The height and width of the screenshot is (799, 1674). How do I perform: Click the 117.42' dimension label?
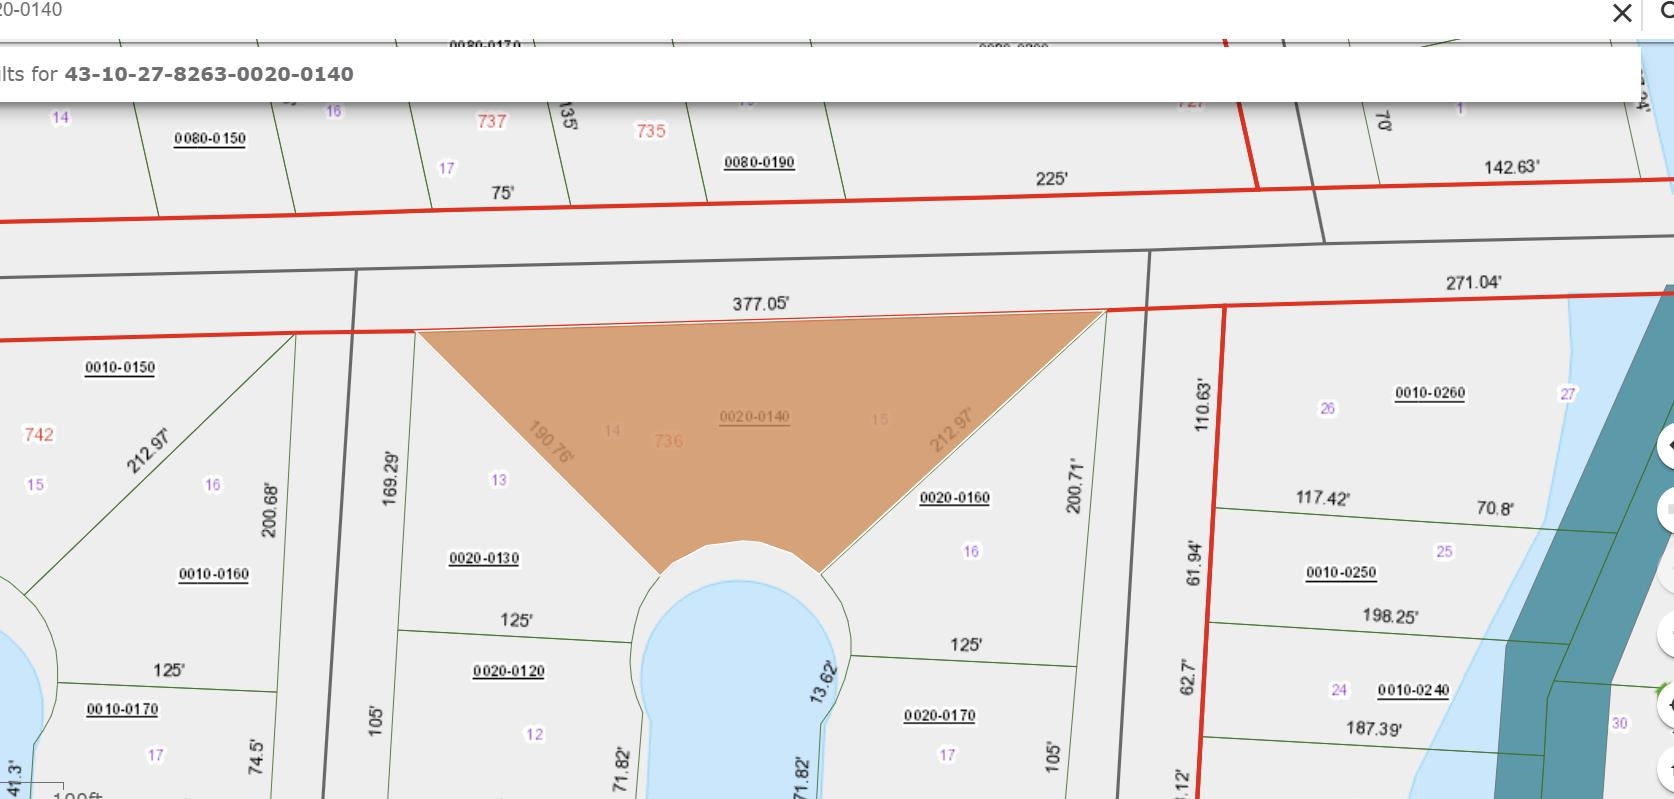(x=1323, y=497)
